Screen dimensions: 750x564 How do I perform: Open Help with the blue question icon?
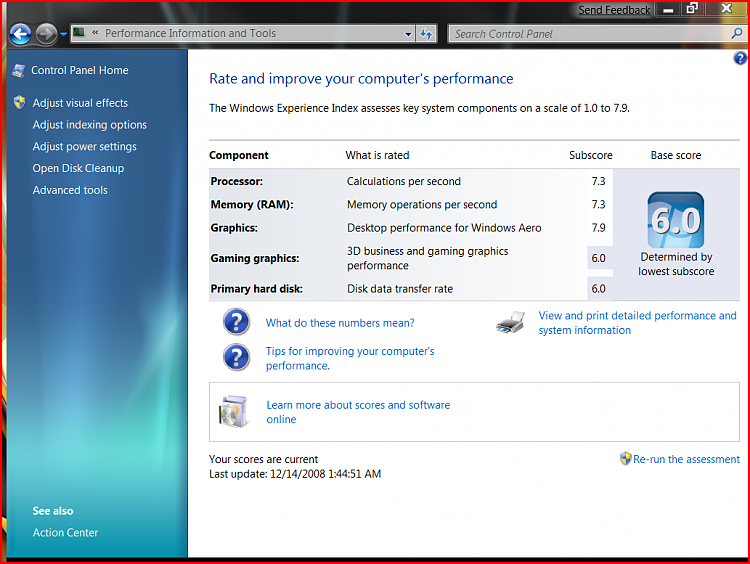(740, 58)
